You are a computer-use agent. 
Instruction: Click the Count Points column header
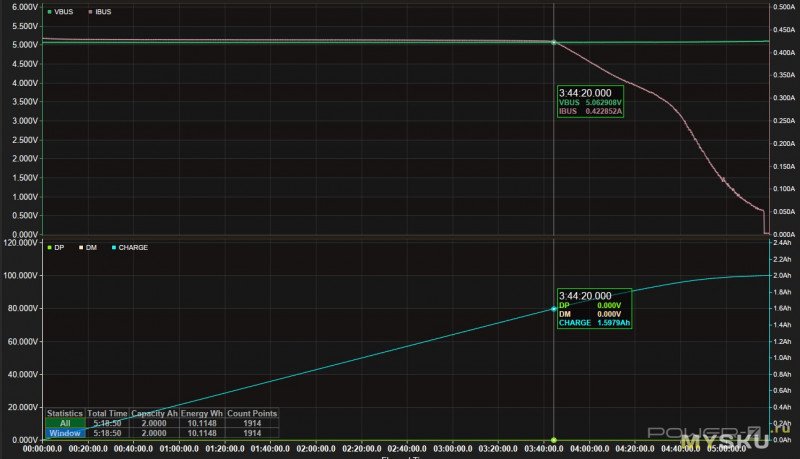[x=252, y=413]
